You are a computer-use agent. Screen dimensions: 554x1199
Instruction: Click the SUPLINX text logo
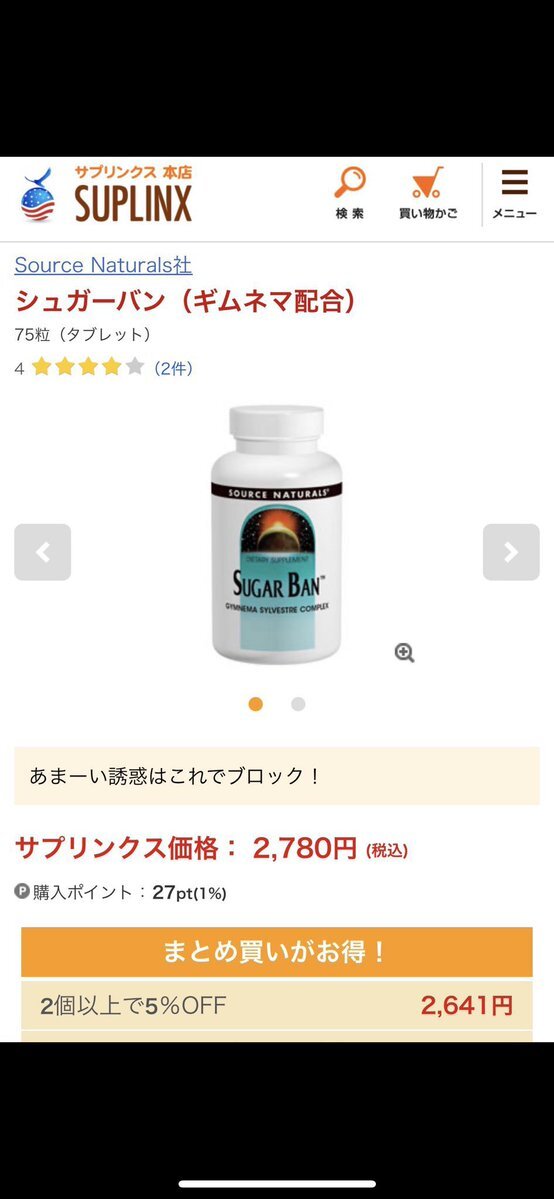[x=133, y=203]
